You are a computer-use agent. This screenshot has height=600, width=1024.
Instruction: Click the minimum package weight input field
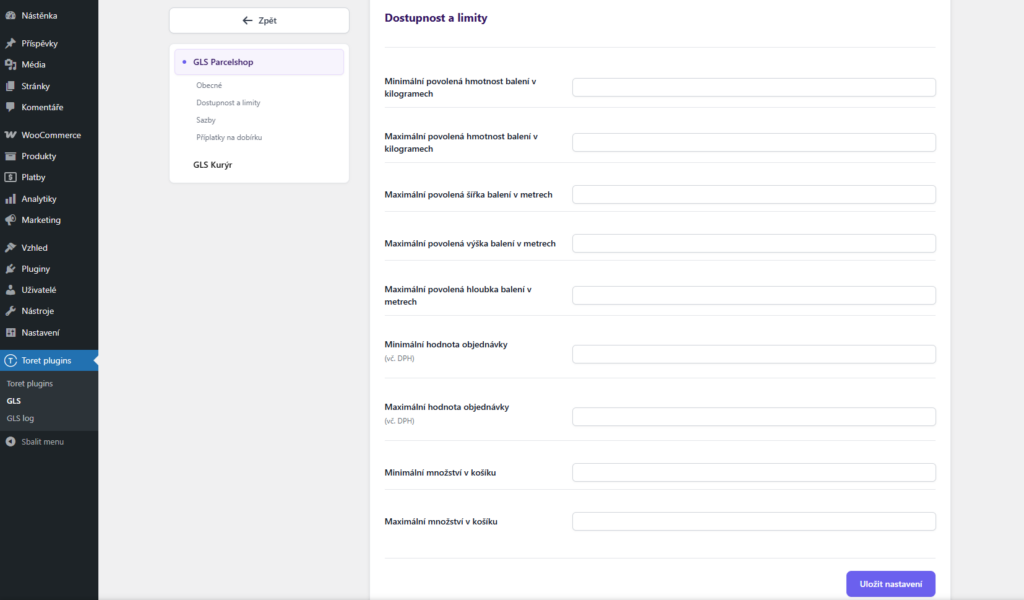pos(753,87)
